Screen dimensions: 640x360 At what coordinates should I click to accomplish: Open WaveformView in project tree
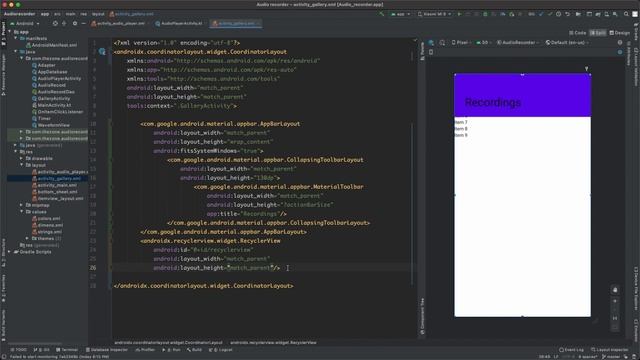[x=51, y=125]
